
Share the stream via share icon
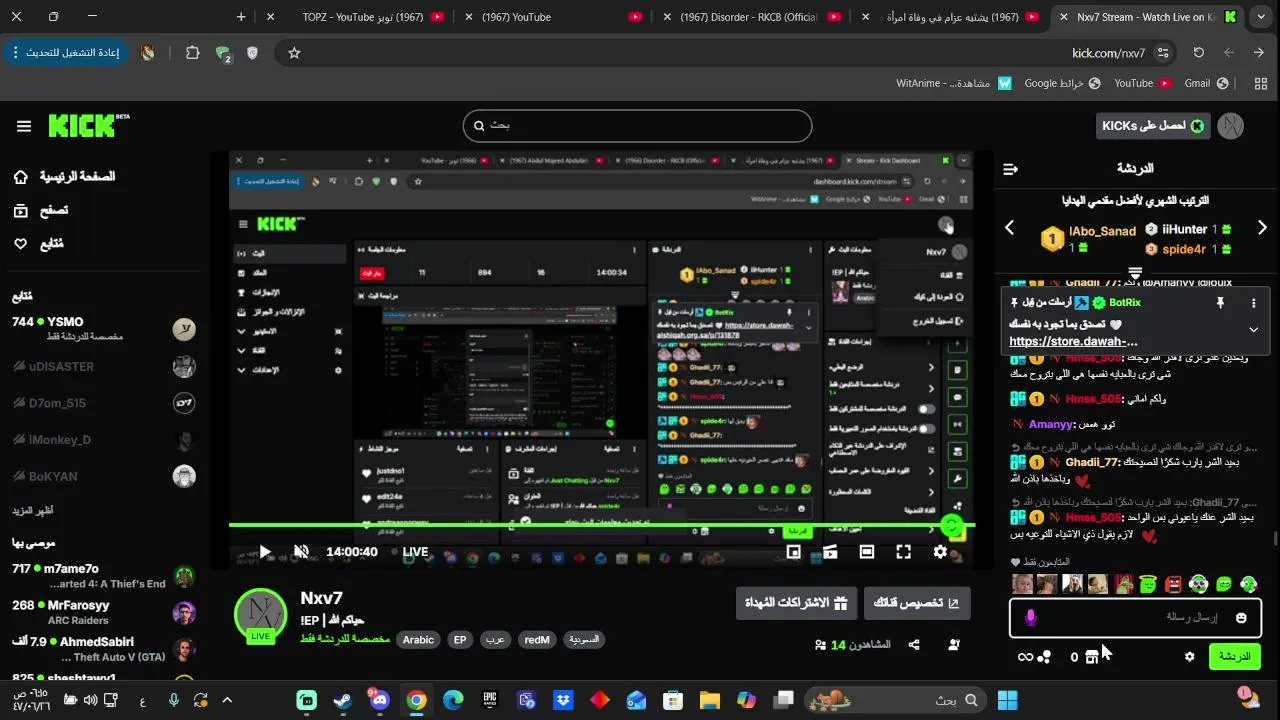click(x=914, y=645)
